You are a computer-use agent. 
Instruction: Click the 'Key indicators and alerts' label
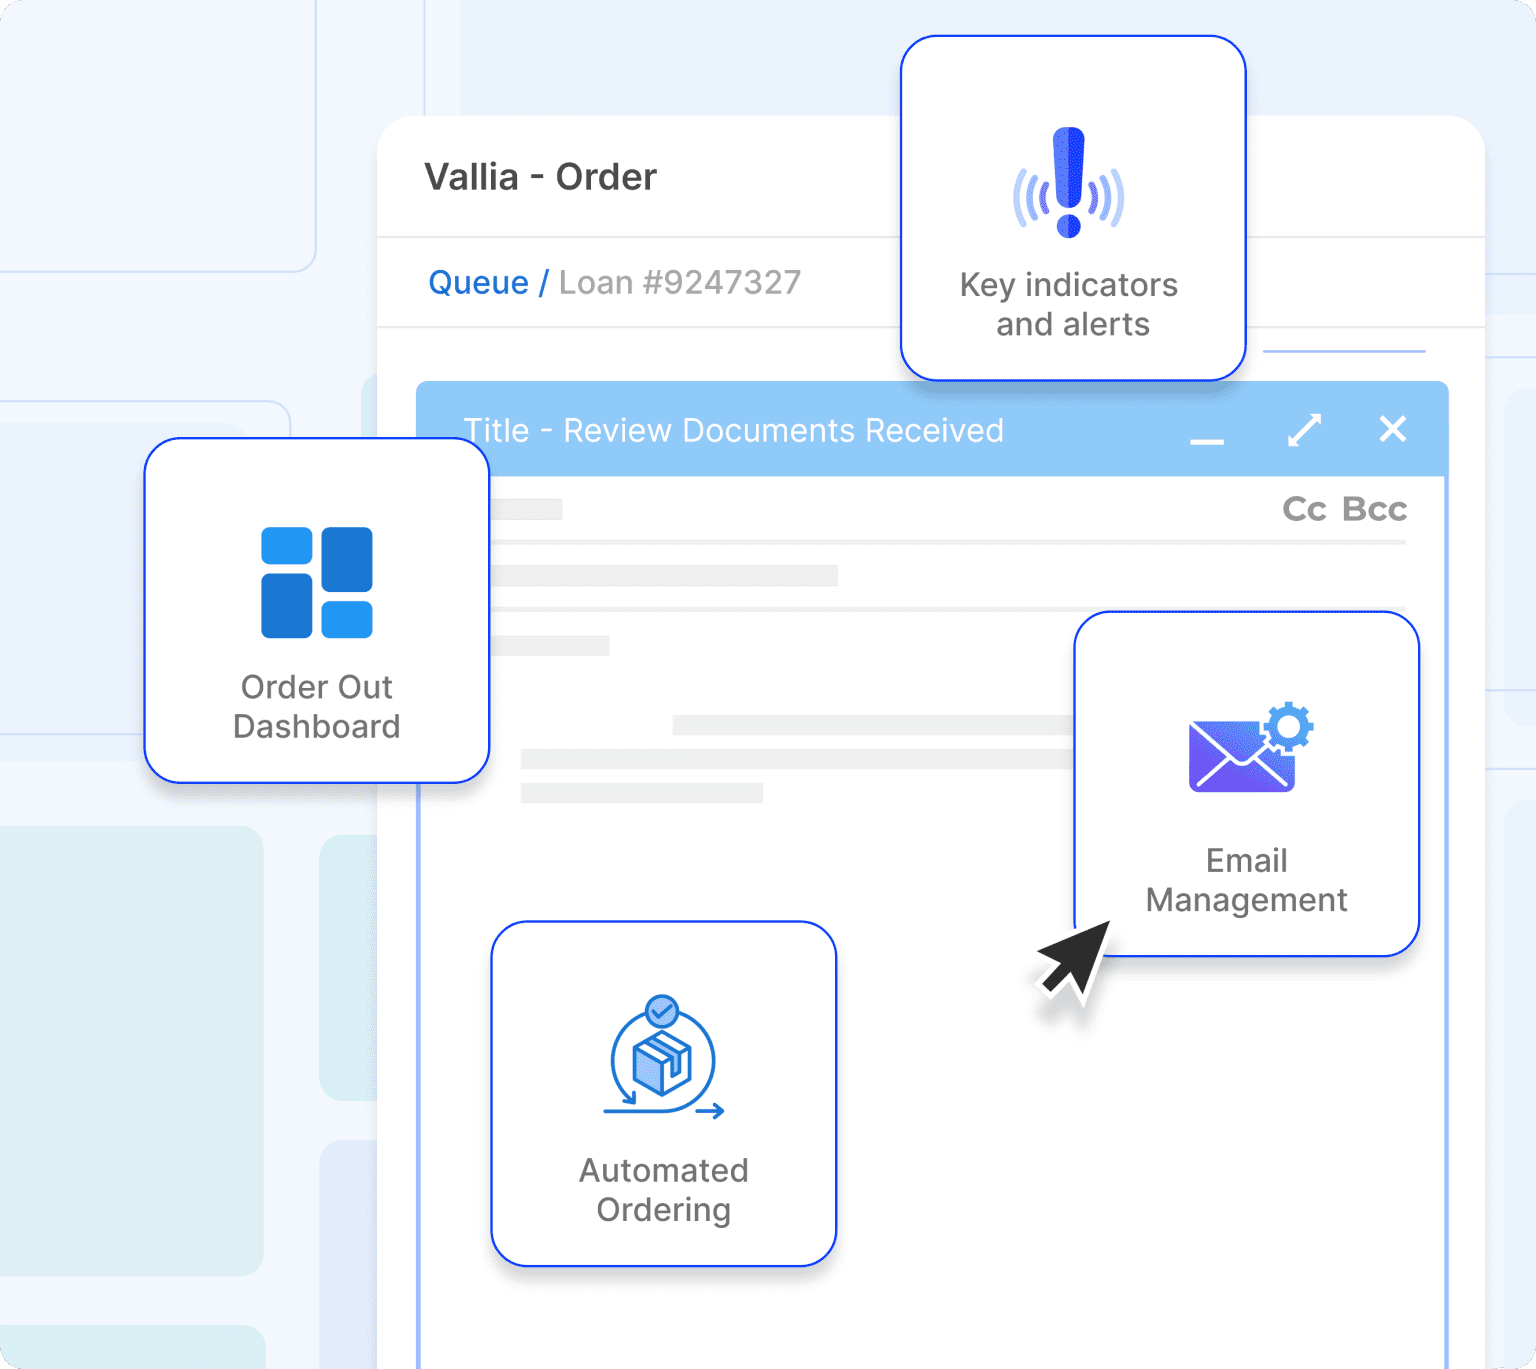pos(1069,305)
